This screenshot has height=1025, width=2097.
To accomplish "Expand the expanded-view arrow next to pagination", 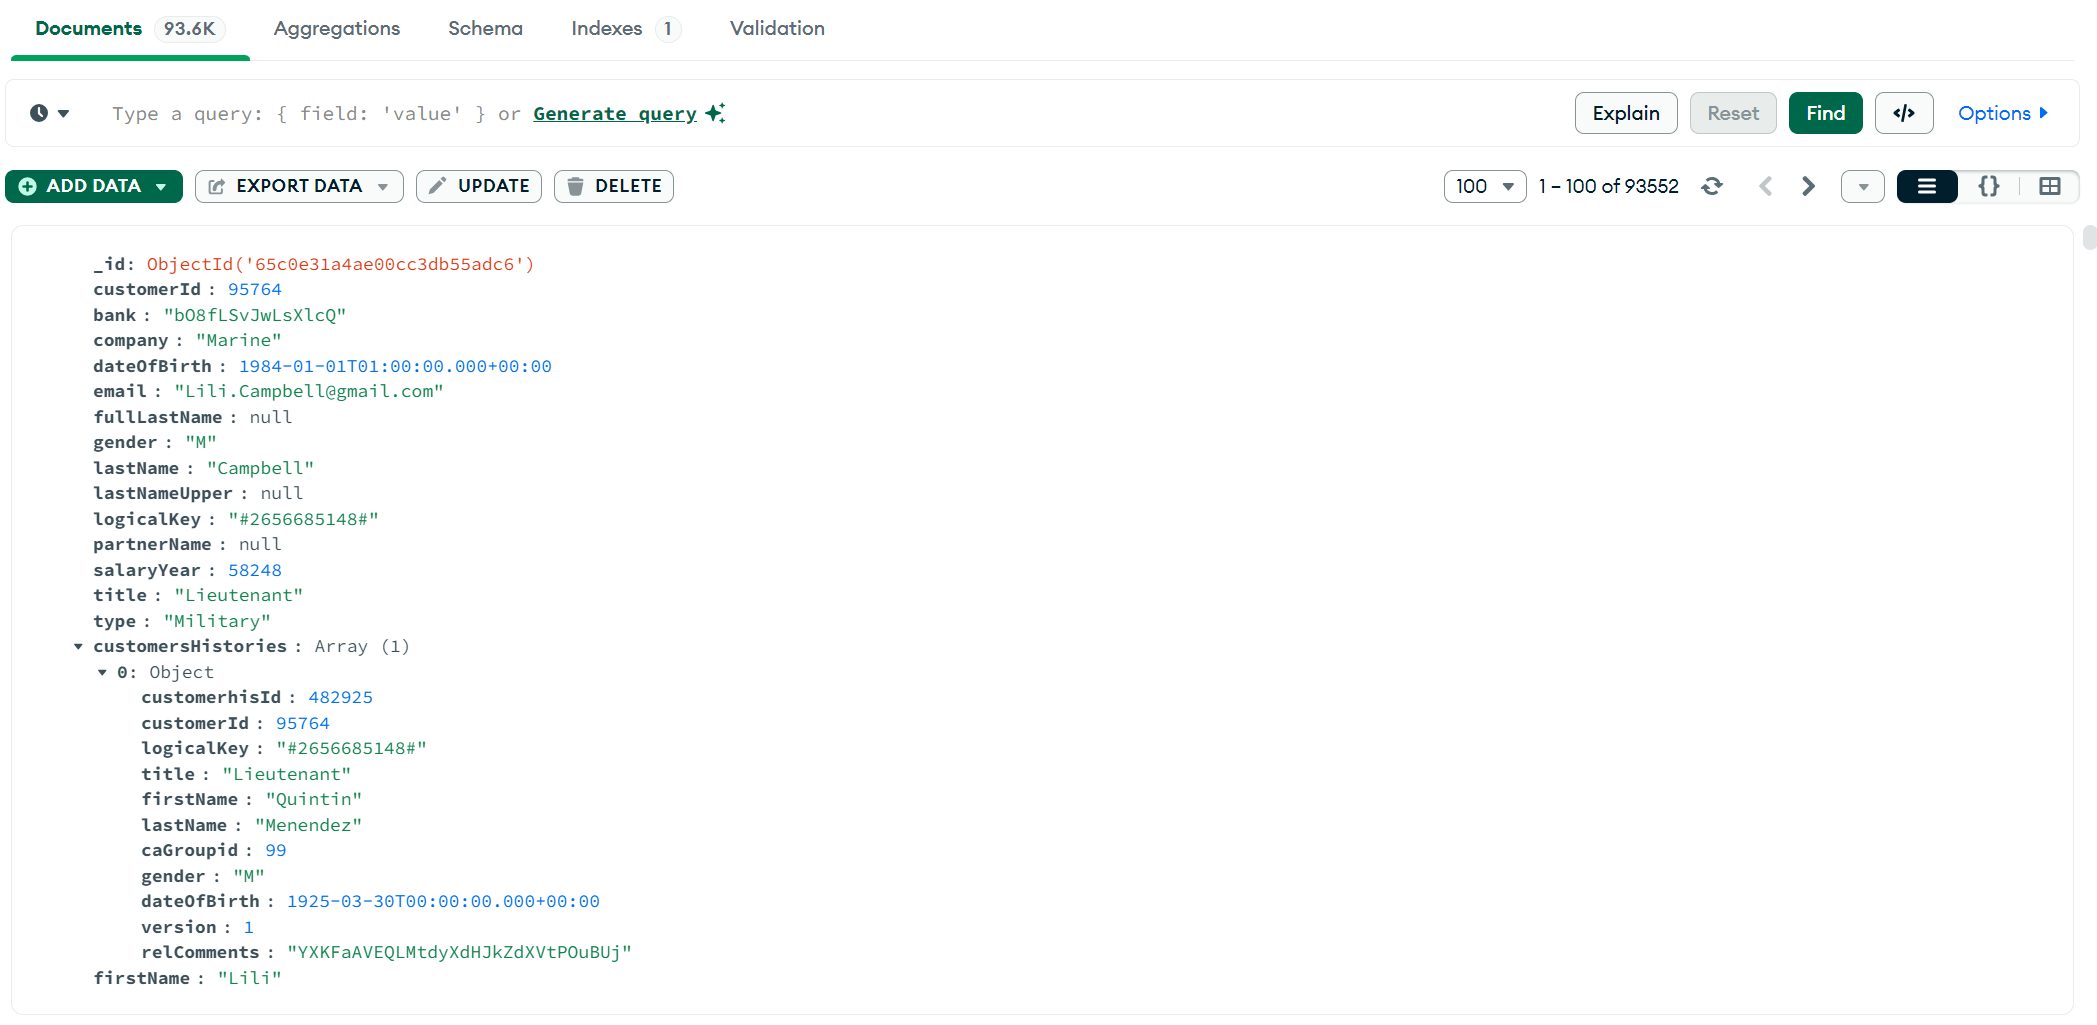I will (x=1862, y=186).
